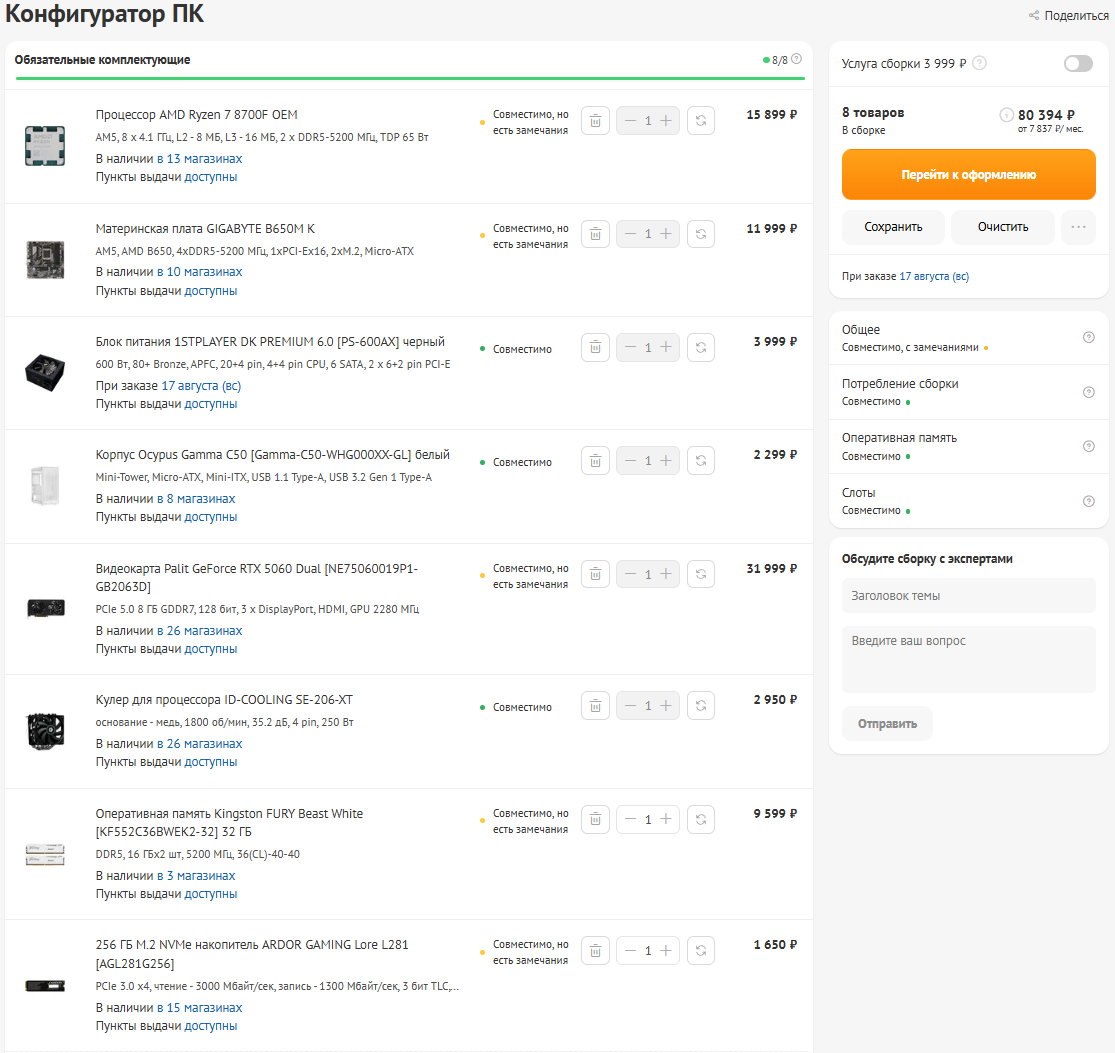Screen dimensions: 1115x1053
Task: Open the ID-COOLING cooler thumbnail
Action: 45,731
